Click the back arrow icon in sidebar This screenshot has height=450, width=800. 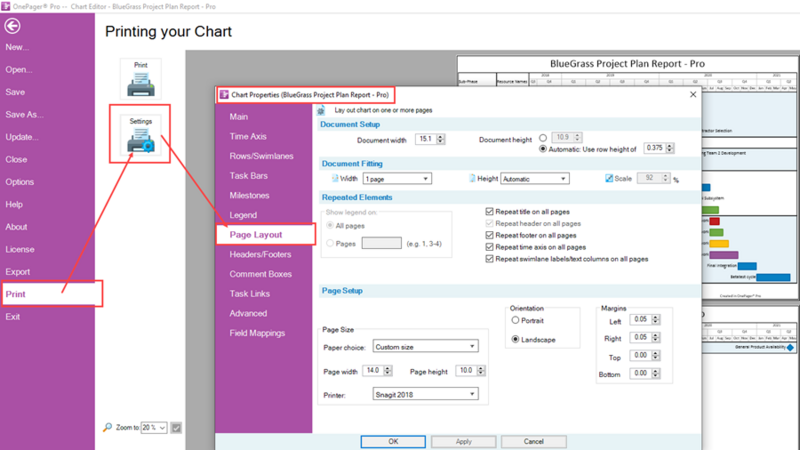click(x=12, y=26)
